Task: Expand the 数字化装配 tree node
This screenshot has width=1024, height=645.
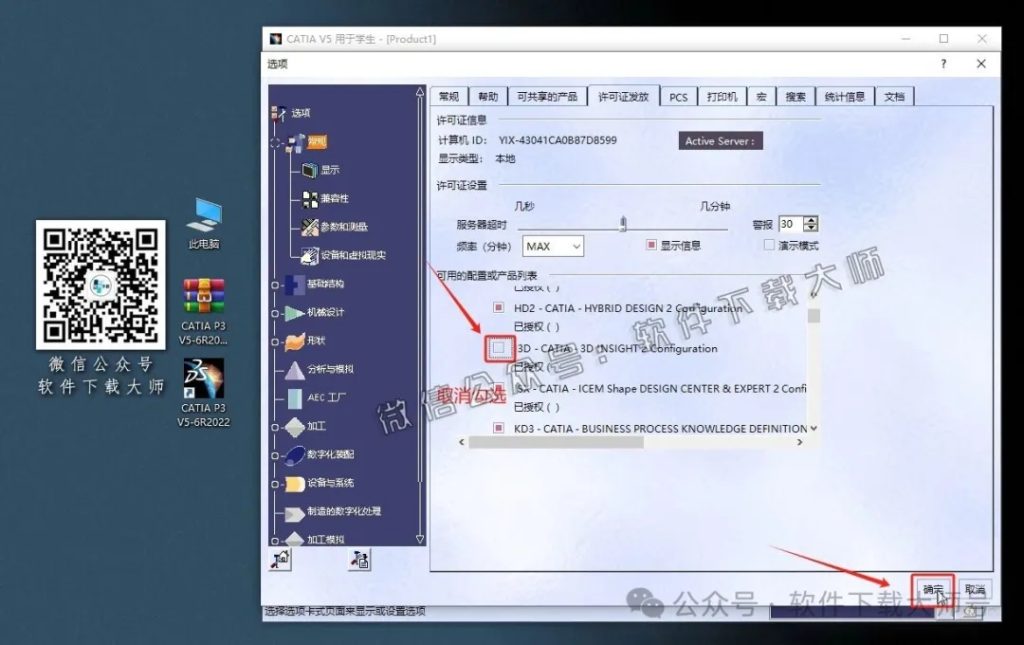Action: tap(277, 453)
